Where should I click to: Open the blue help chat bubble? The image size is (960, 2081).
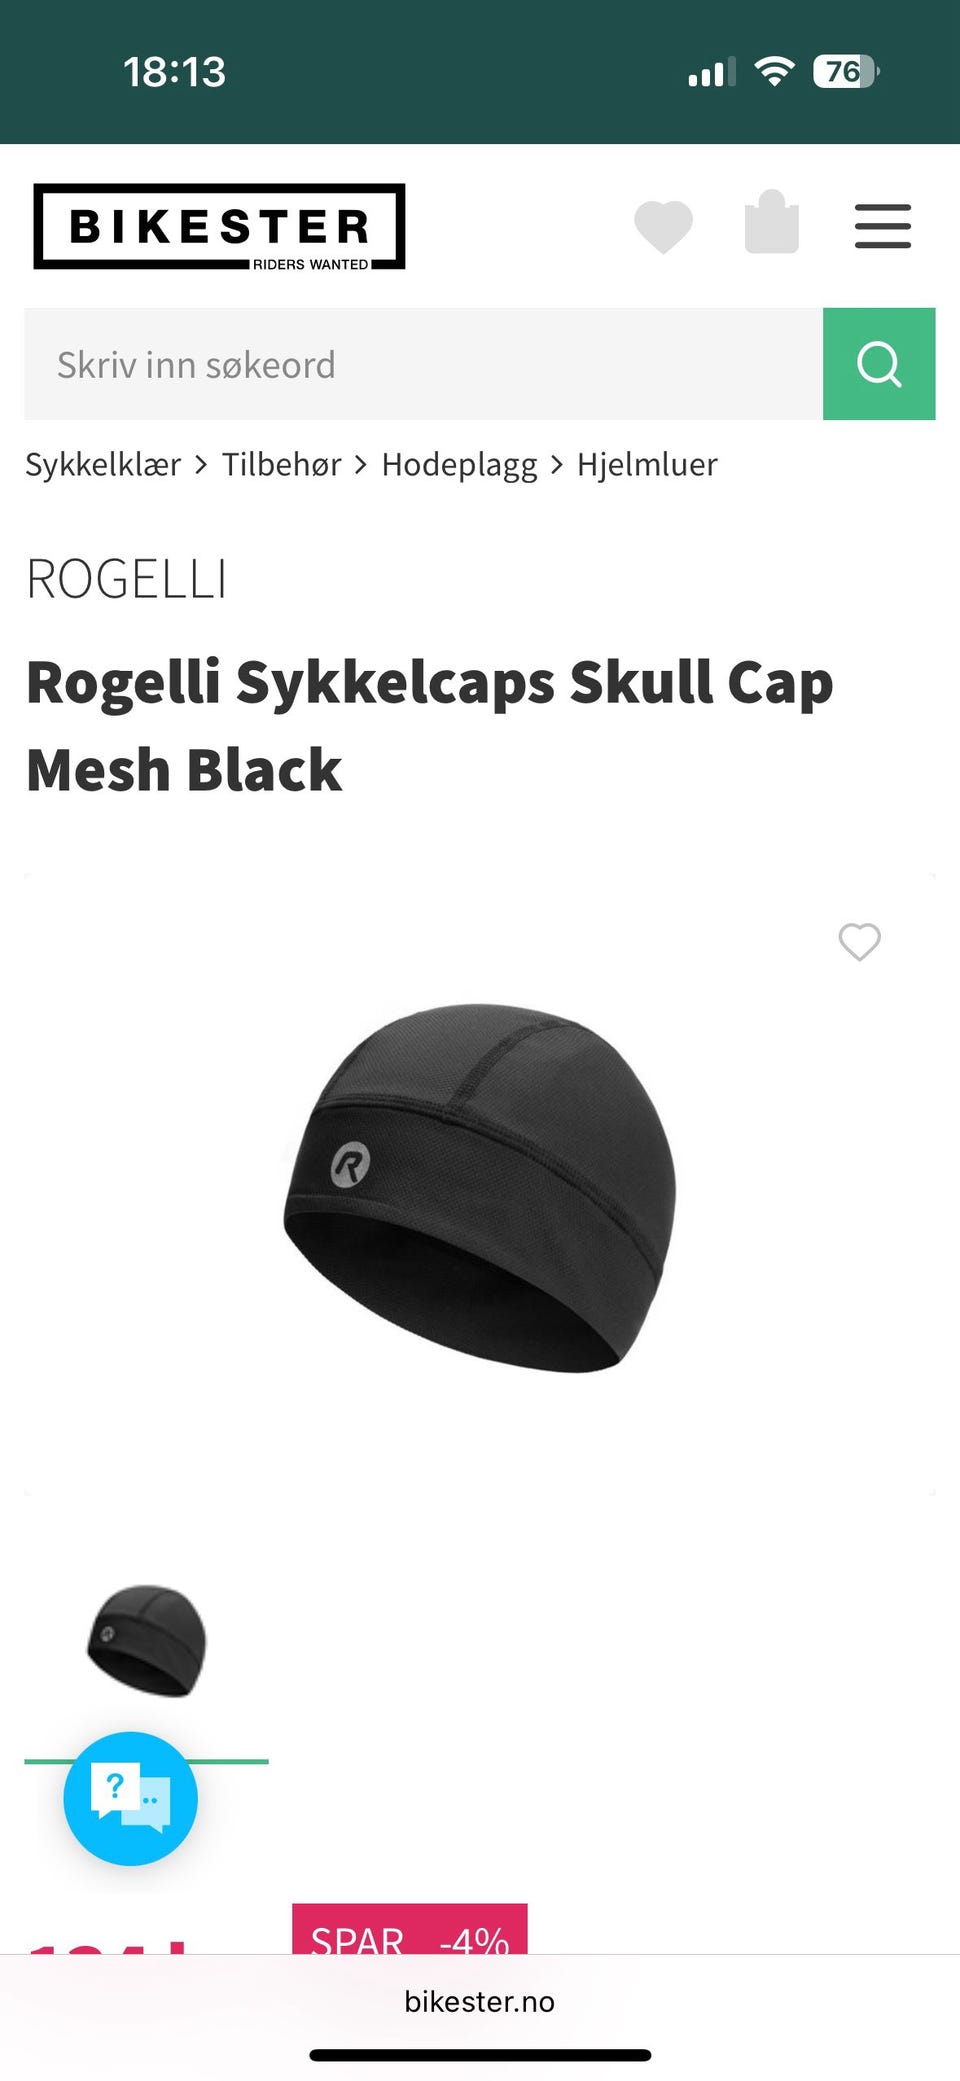pyautogui.click(x=130, y=1799)
